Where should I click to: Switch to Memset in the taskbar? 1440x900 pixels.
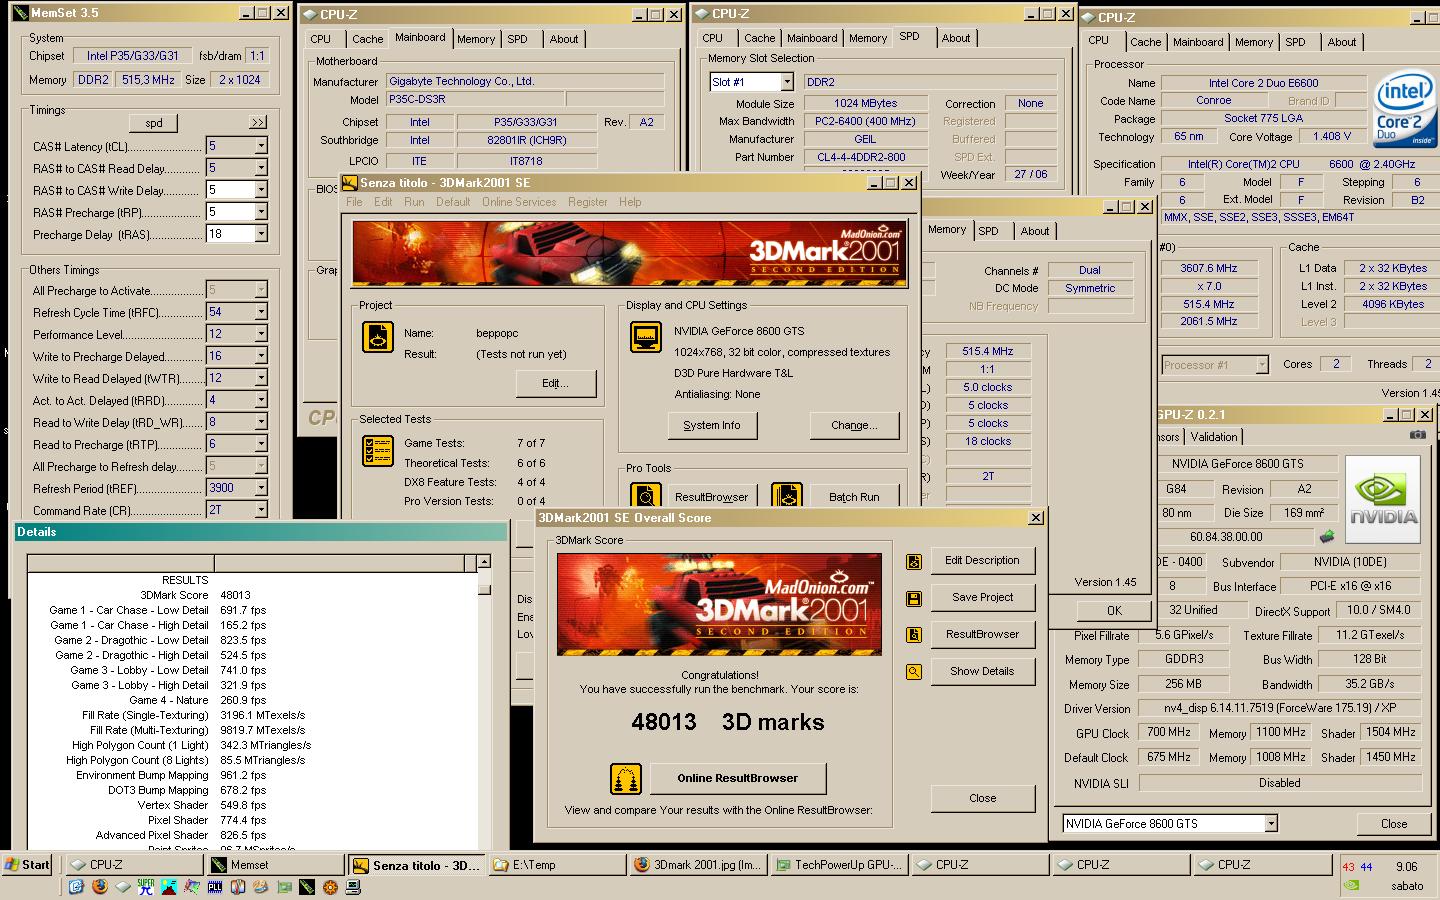point(274,865)
